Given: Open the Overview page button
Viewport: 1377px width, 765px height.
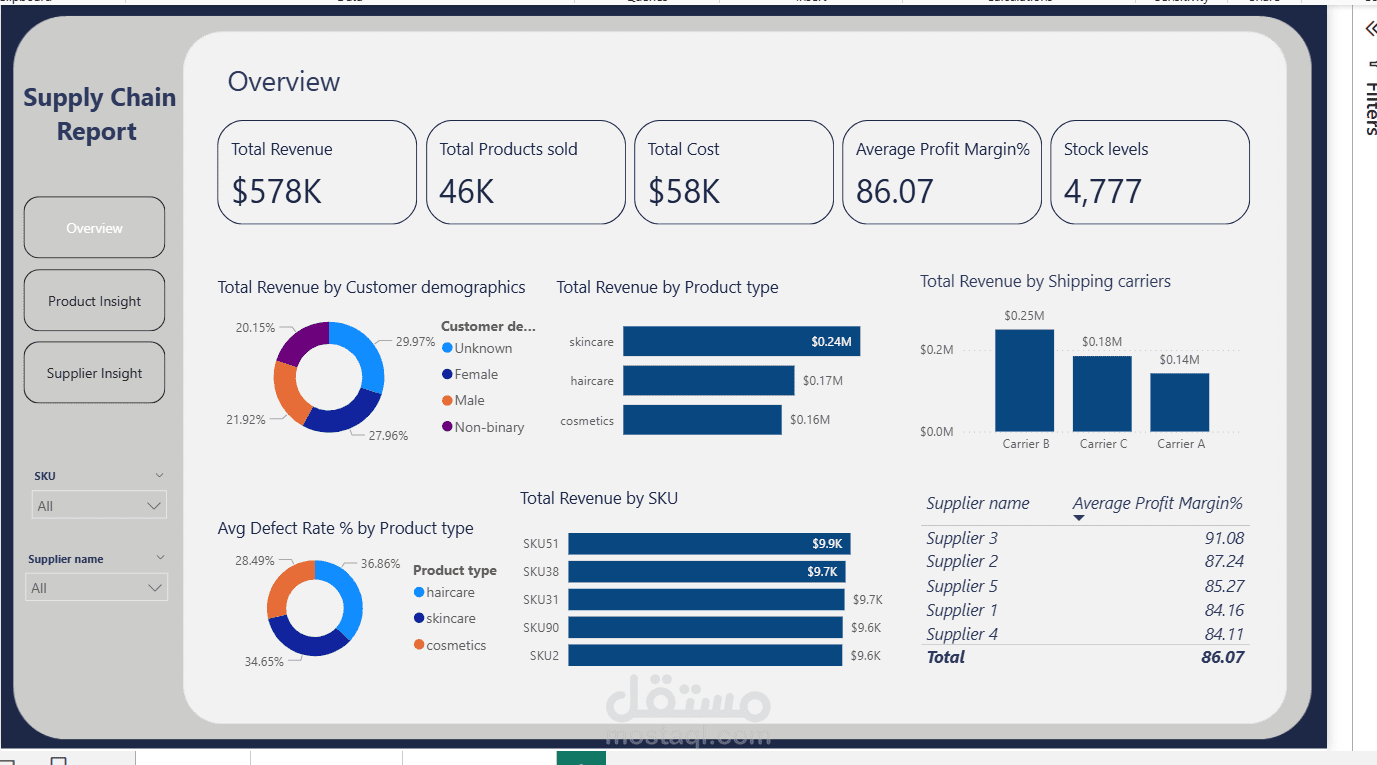Looking at the screenshot, I should point(94,228).
